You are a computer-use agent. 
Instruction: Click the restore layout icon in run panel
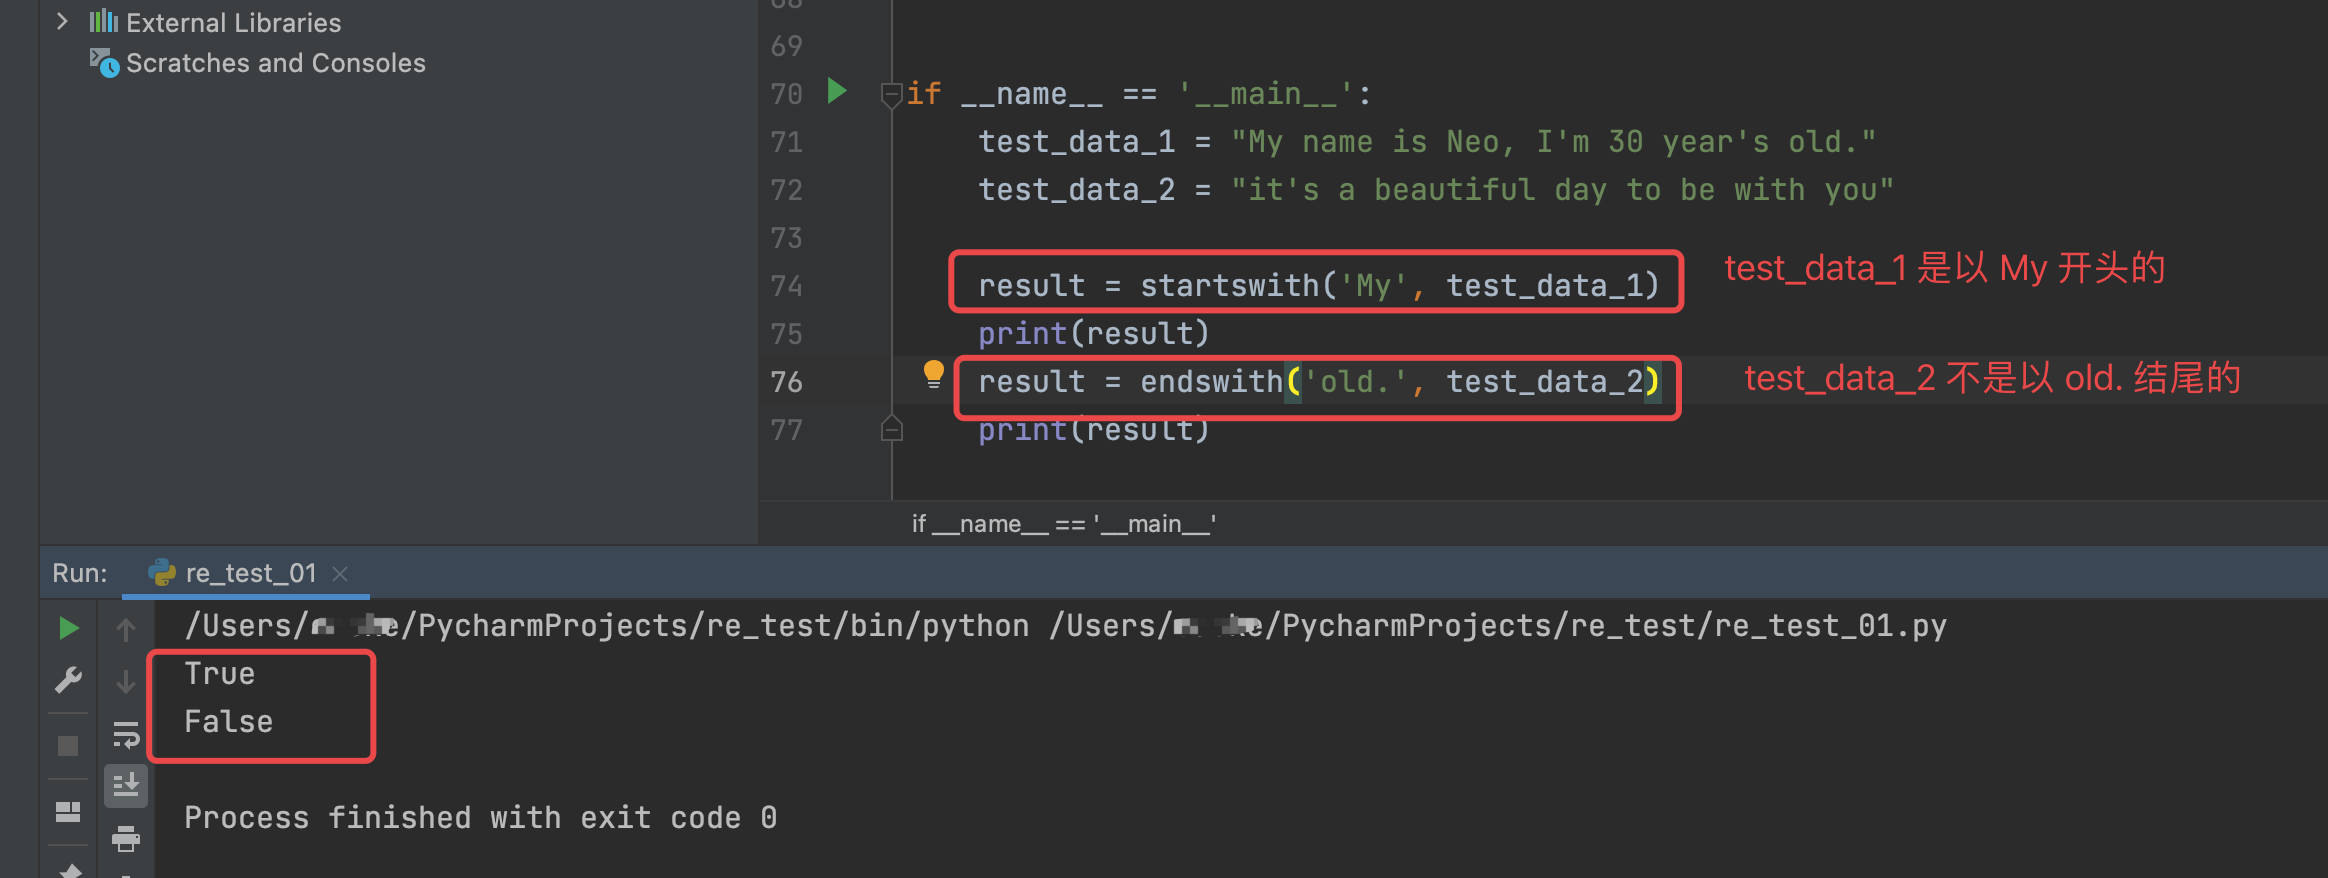click(68, 812)
